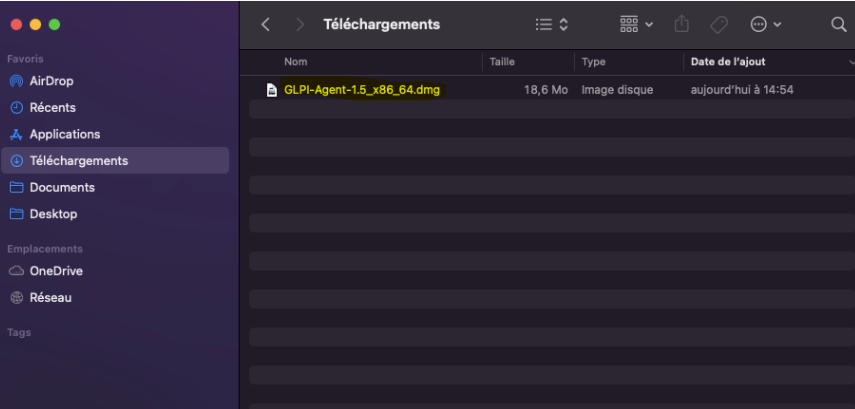
Task: Select GLPI-Agent-1.5_x86_64.dmg file name
Action: click(x=362, y=90)
